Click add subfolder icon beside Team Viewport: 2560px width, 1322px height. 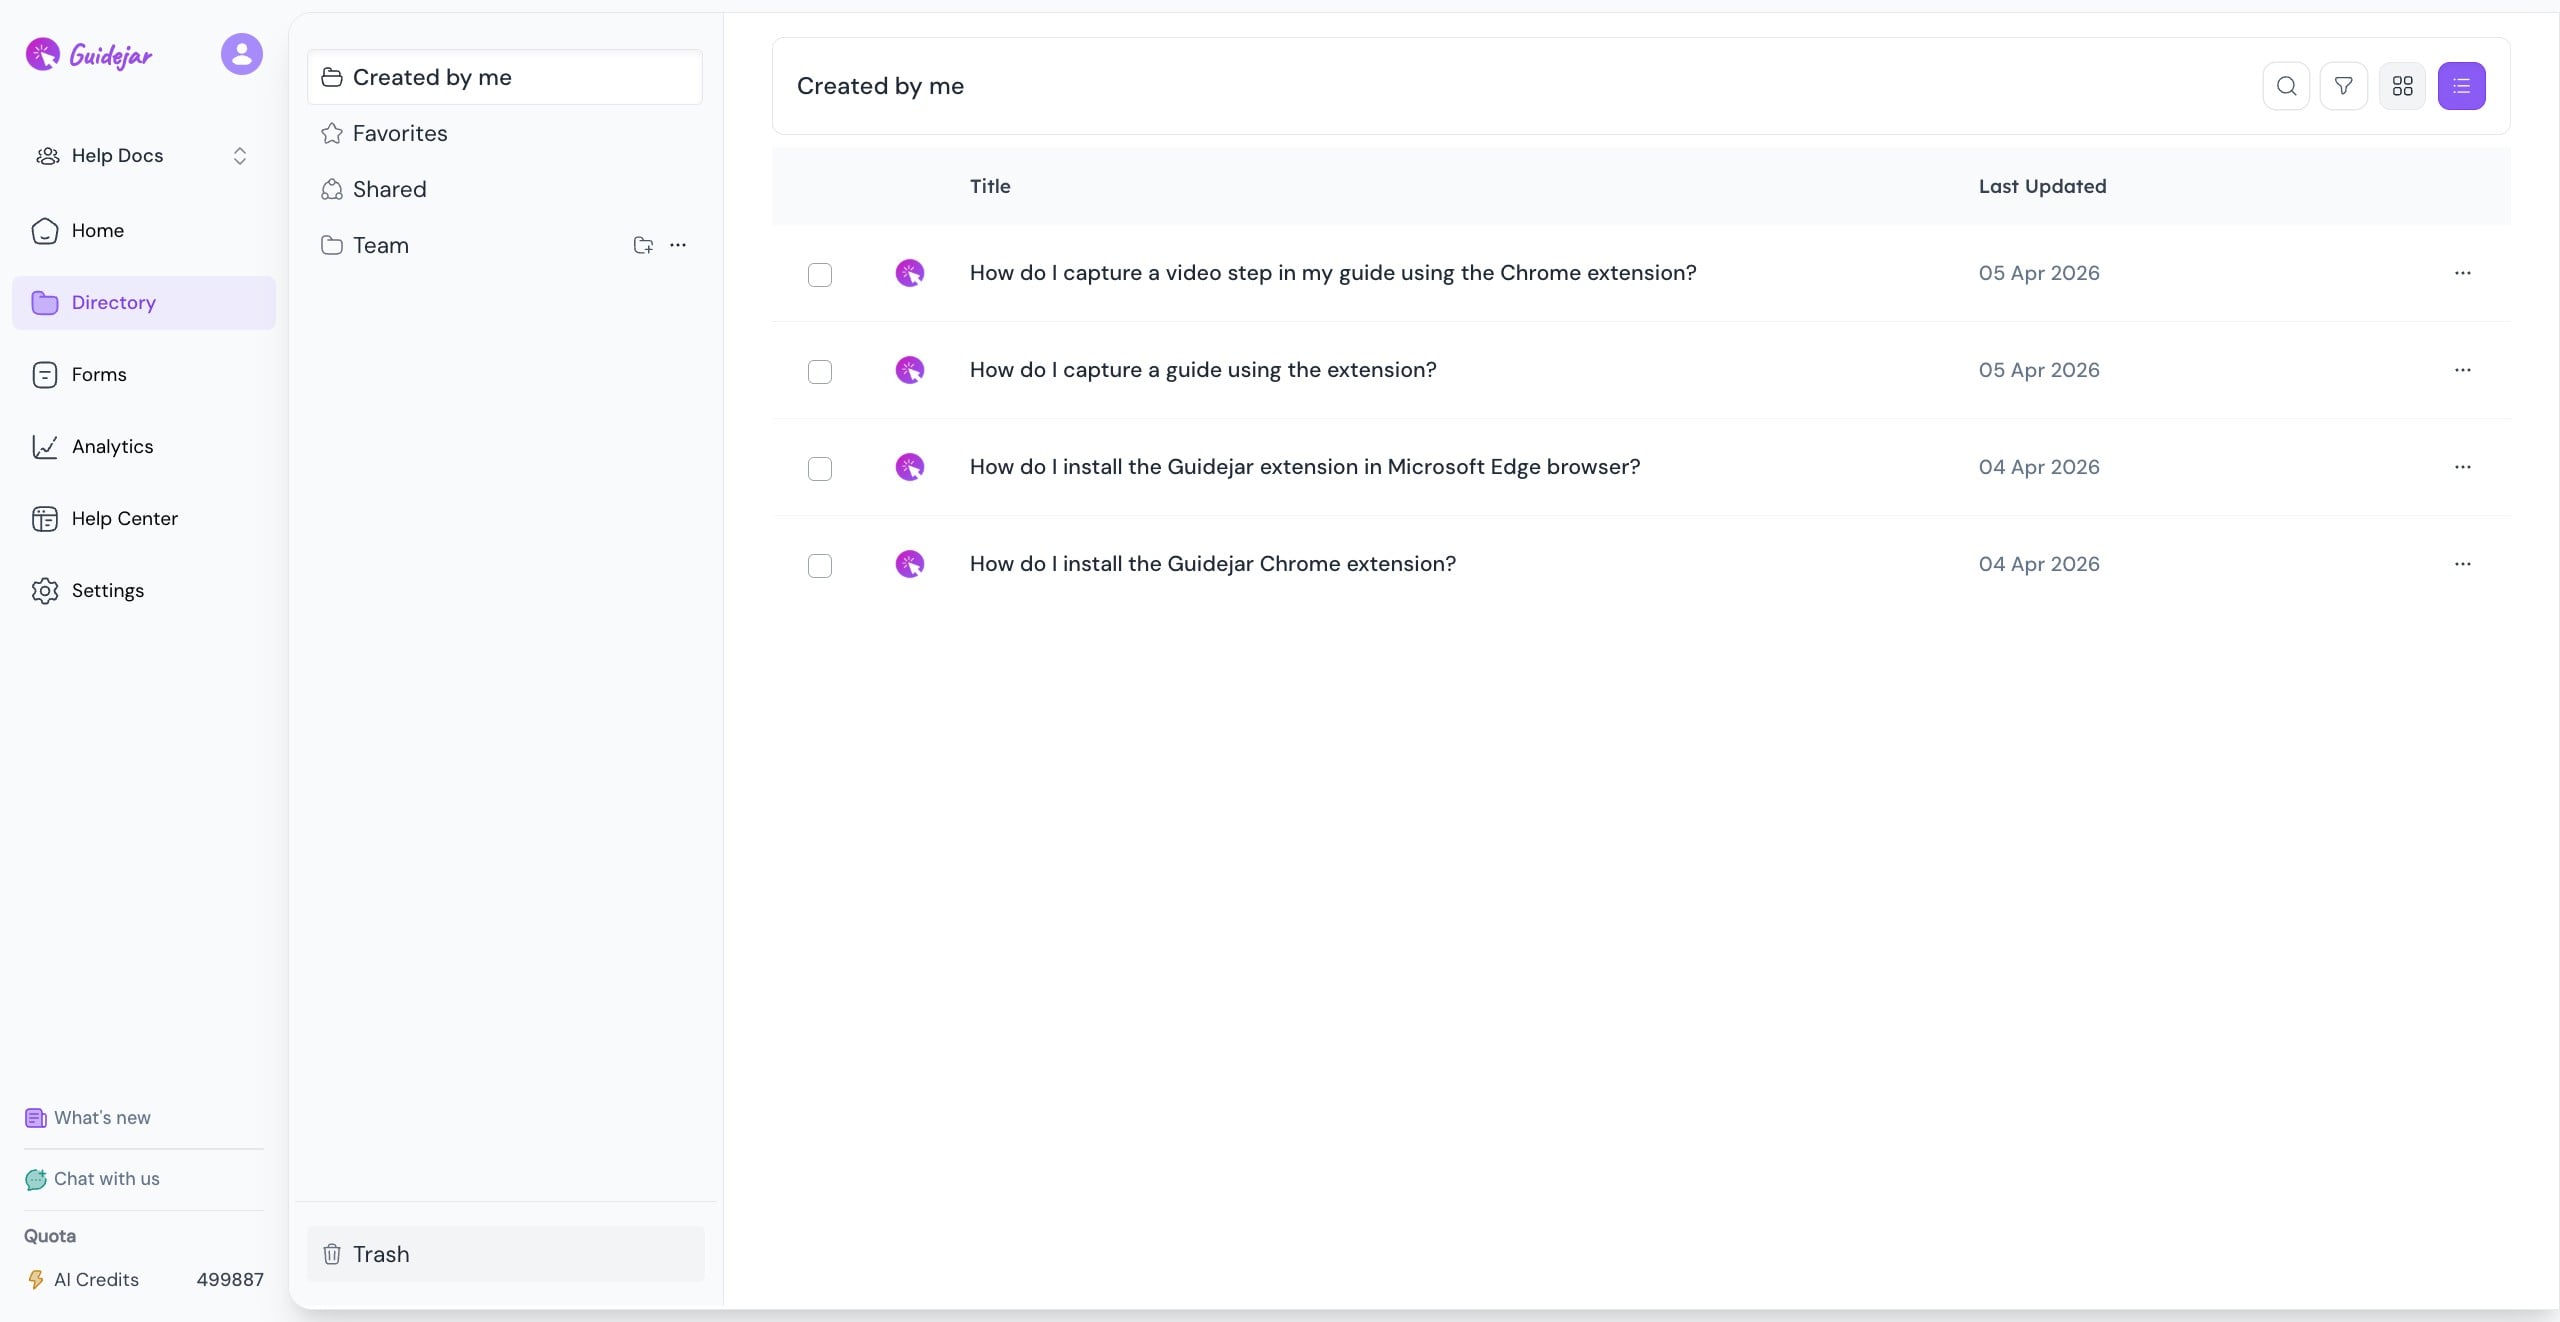pyautogui.click(x=643, y=245)
